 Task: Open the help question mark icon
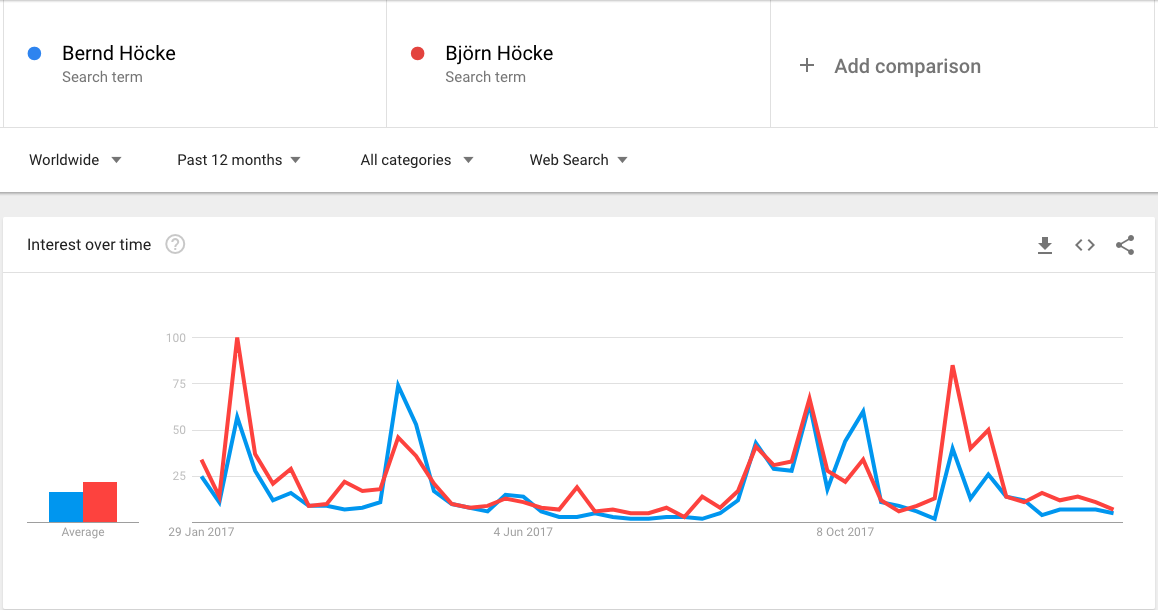pyautogui.click(x=175, y=244)
